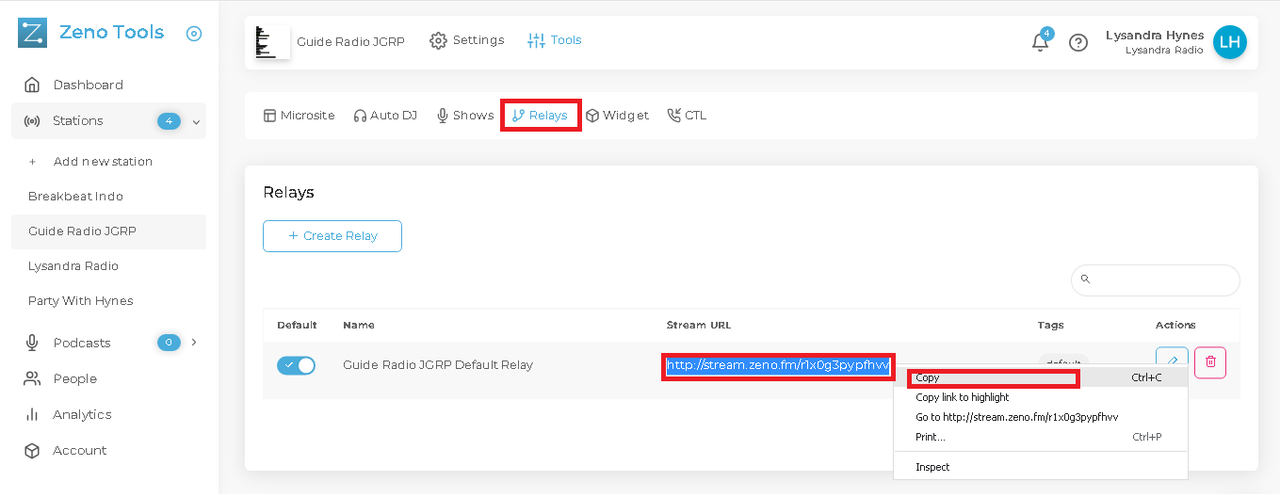Switch to the Auto DJ tab
This screenshot has height=494, width=1280.
coord(385,115)
